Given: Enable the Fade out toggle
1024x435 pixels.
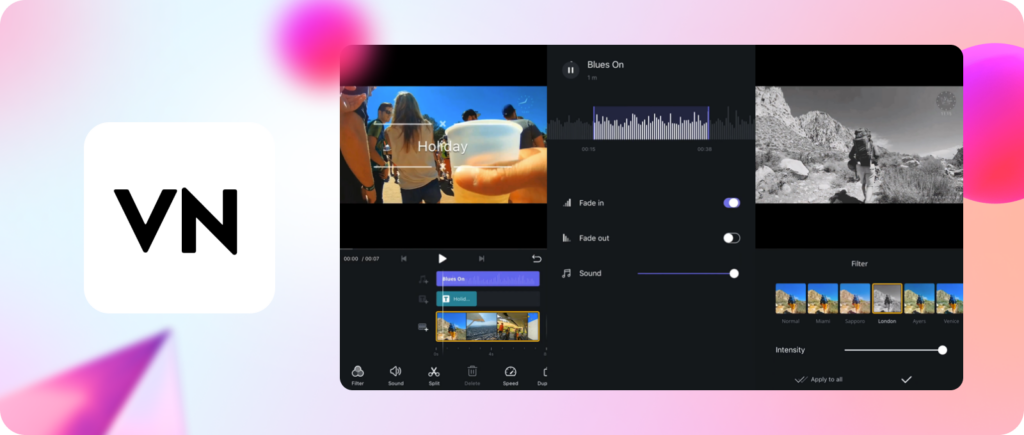Looking at the screenshot, I should point(732,238).
